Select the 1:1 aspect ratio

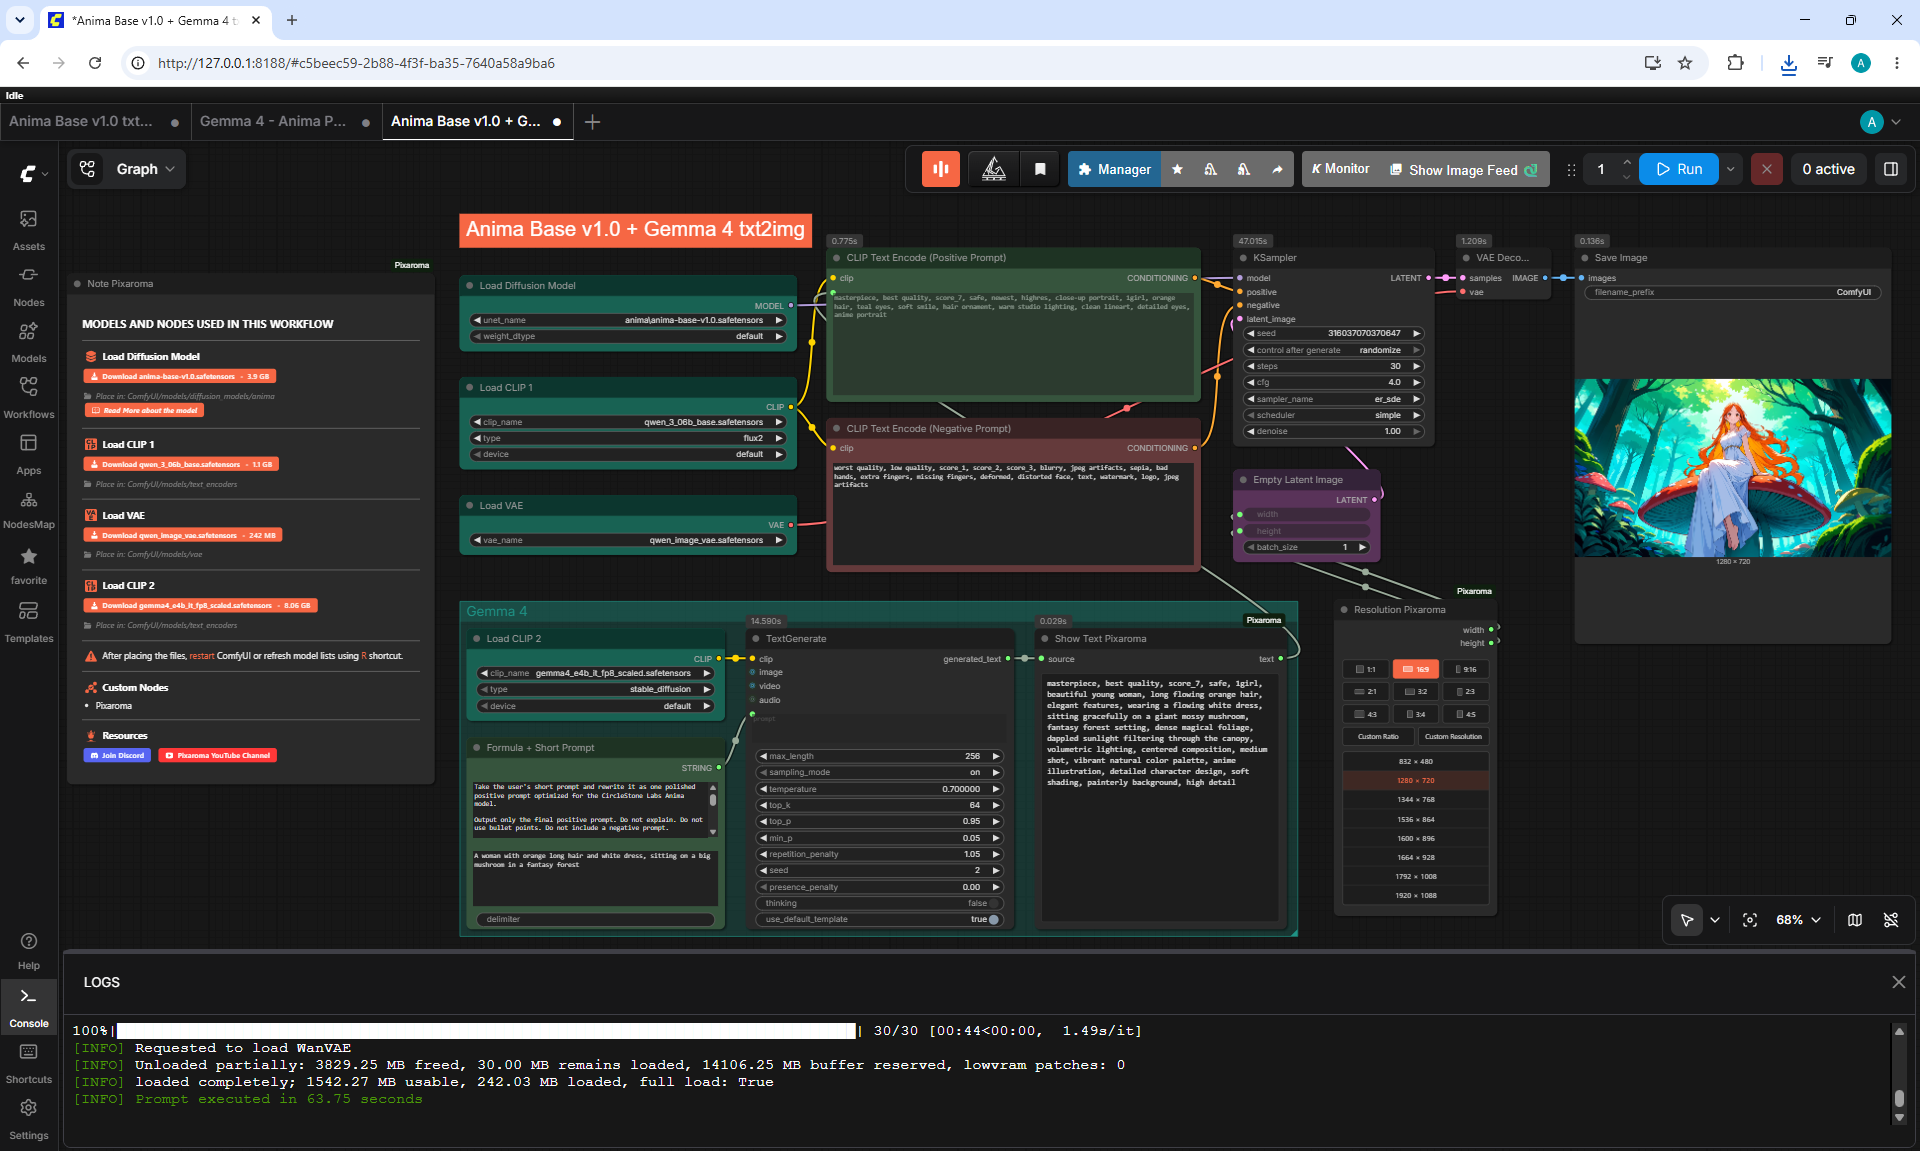coord(1365,669)
